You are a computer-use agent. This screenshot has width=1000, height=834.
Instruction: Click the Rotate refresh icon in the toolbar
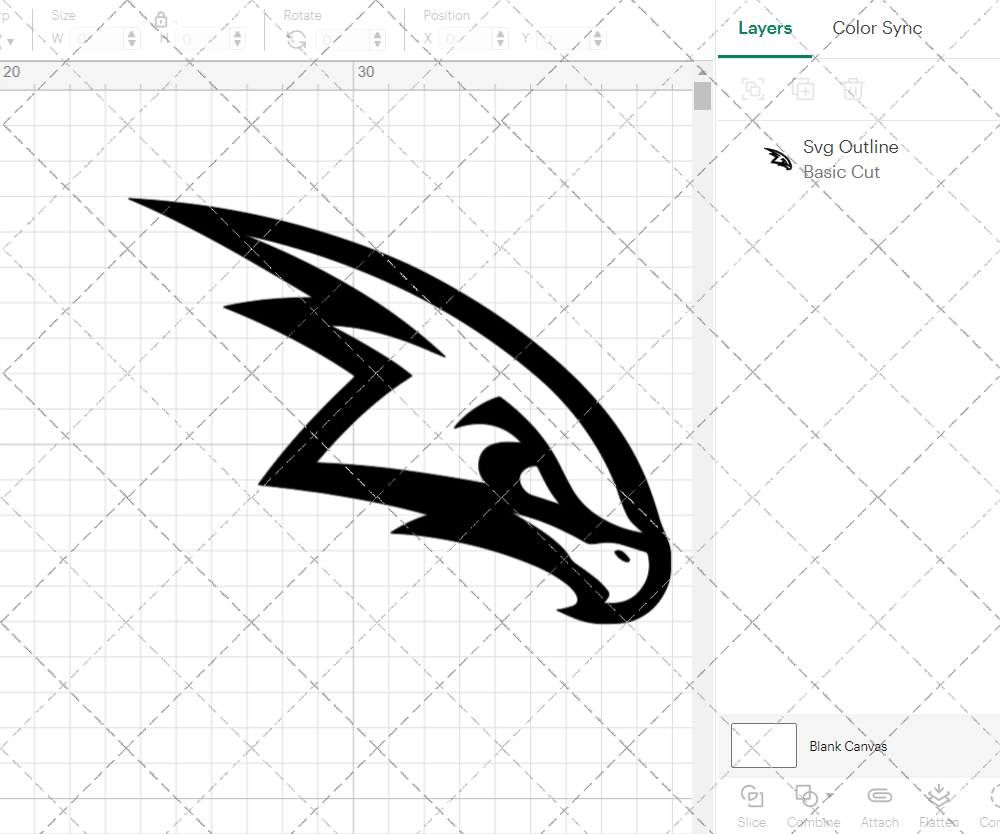(x=296, y=38)
